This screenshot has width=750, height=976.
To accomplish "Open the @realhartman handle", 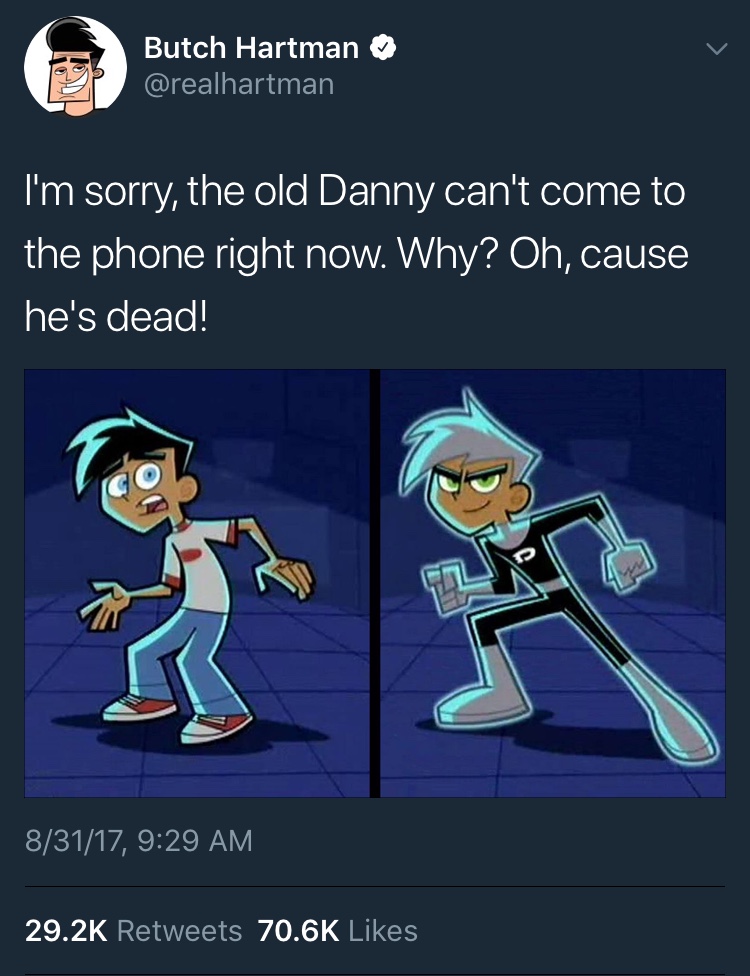I will click(239, 84).
